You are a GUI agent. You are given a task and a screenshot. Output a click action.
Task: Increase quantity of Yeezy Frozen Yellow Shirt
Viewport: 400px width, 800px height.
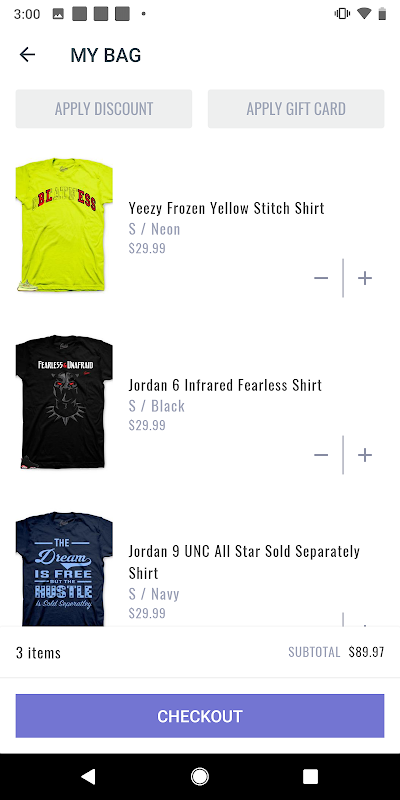tap(364, 278)
